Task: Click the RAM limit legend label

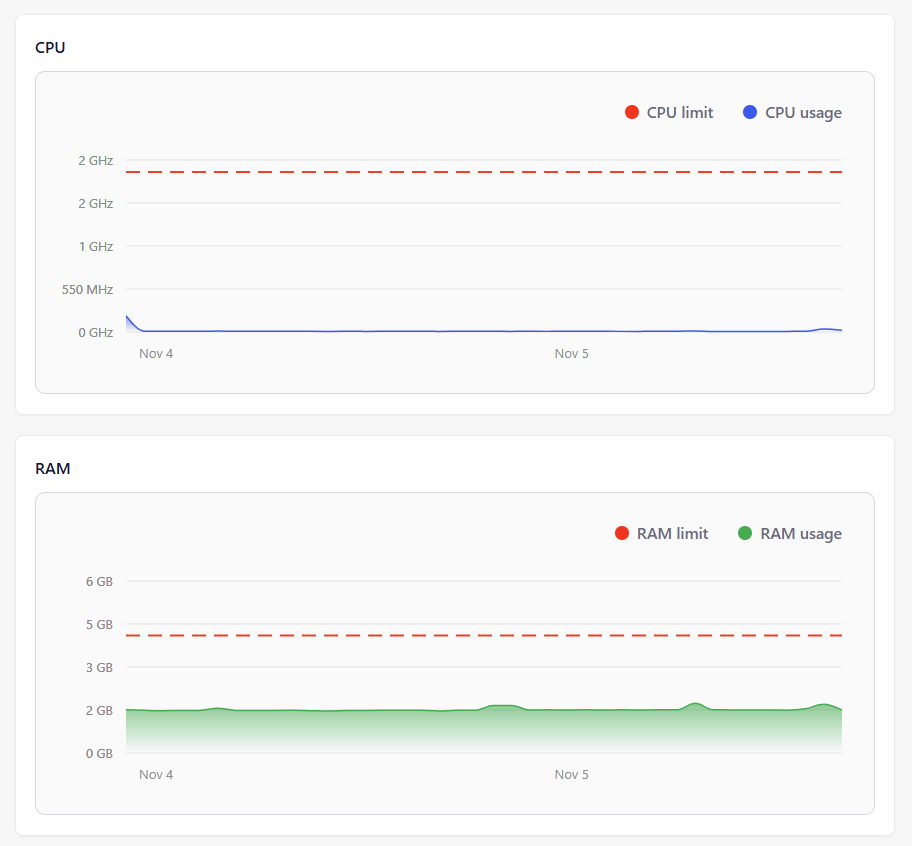Action: [x=672, y=534]
